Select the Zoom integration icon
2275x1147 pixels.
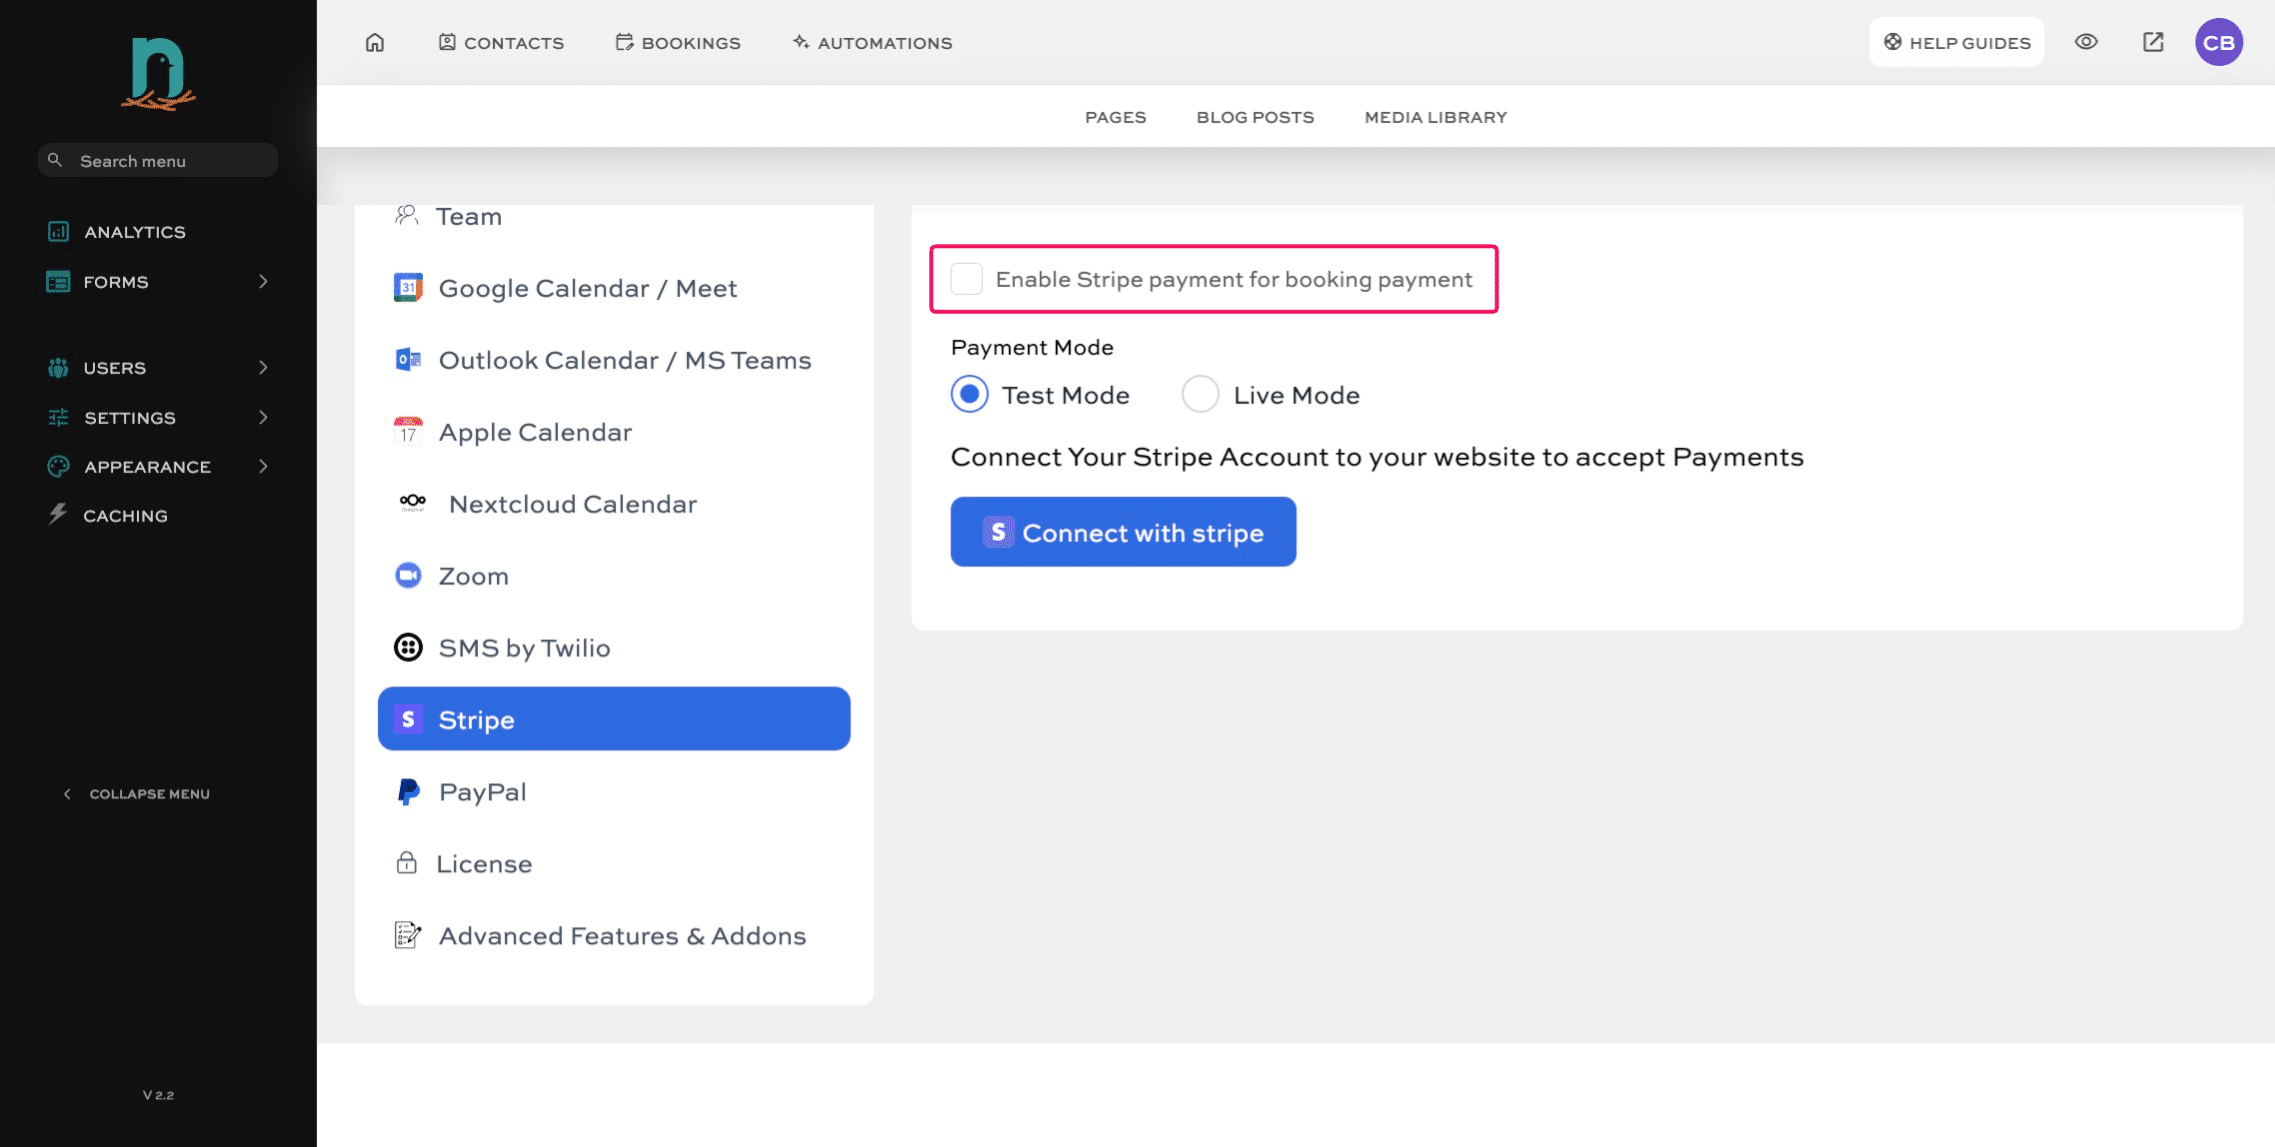[407, 575]
